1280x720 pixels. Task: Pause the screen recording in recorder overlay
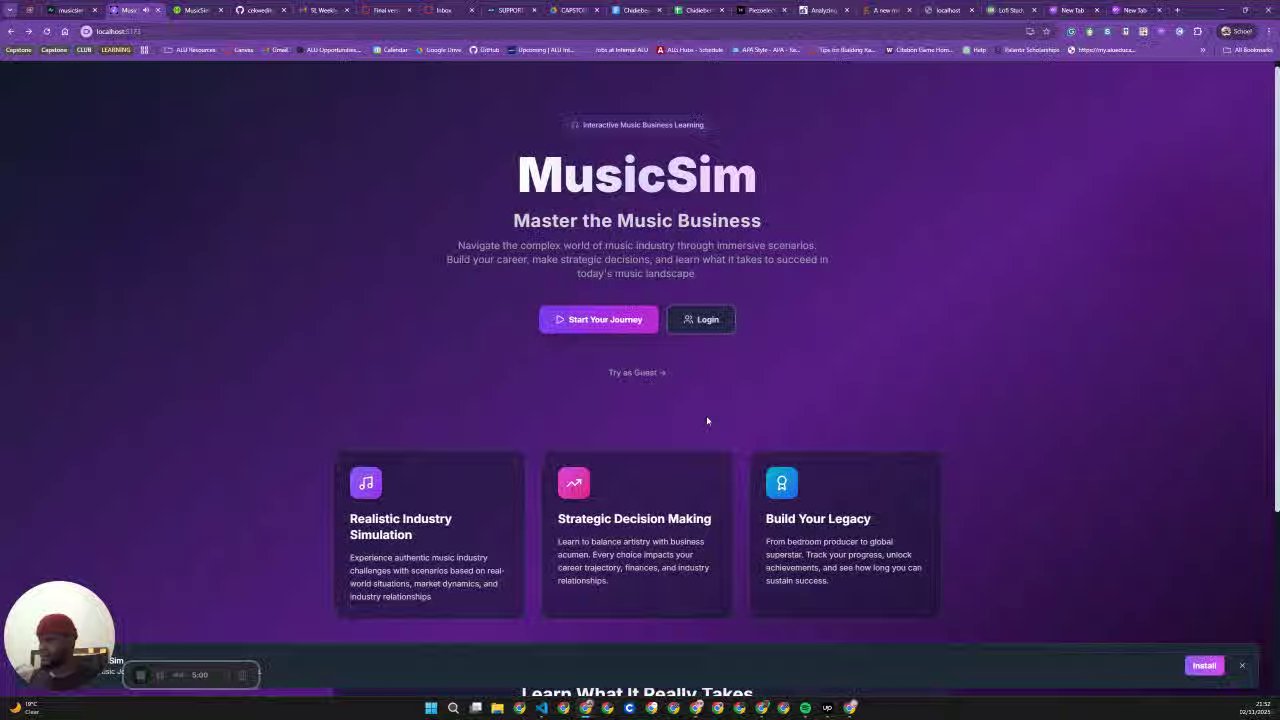(x=160, y=675)
